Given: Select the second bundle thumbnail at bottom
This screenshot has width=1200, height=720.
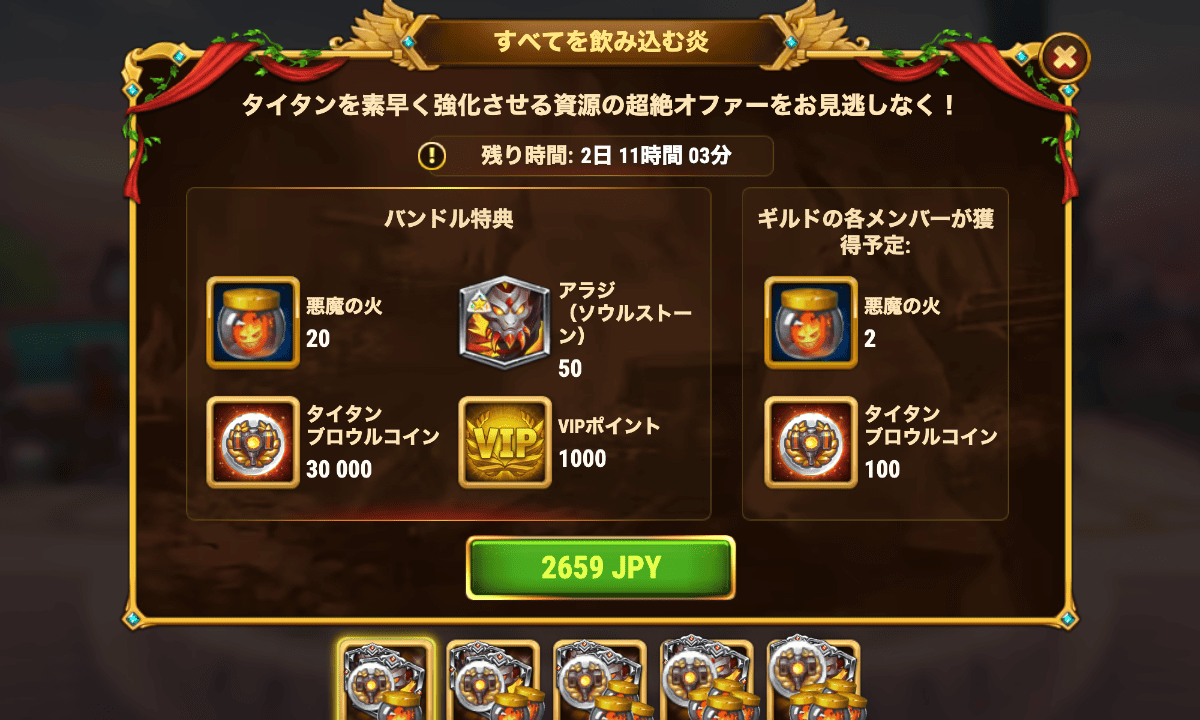Looking at the screenshot, I should [493, 680].
